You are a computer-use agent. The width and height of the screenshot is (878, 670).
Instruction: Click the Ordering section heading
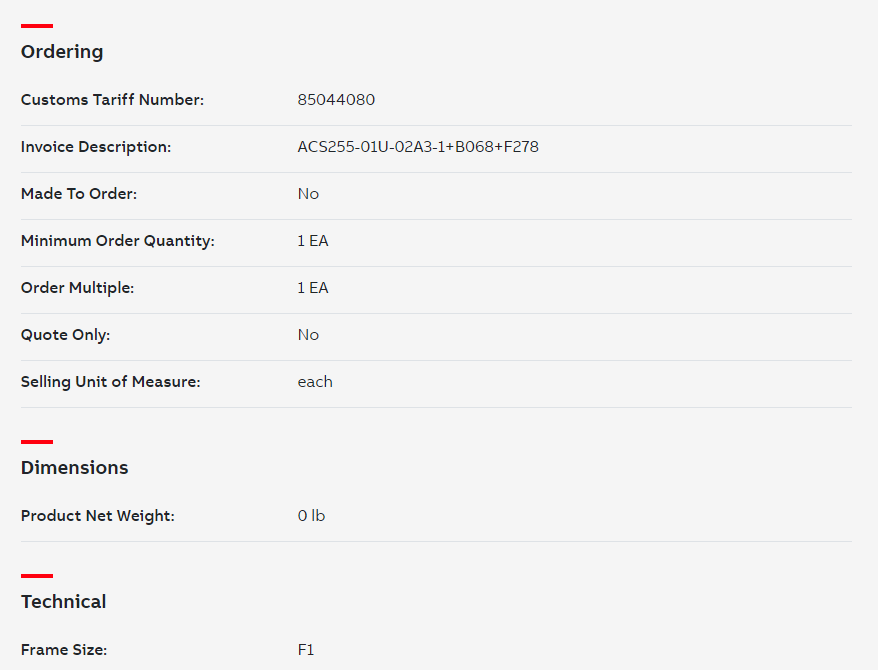(x=62, y=51)
